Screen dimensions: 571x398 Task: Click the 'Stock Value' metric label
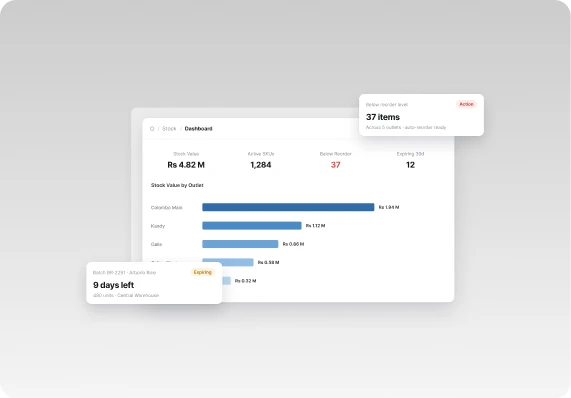pyautogui.click(x=186, y=154)
